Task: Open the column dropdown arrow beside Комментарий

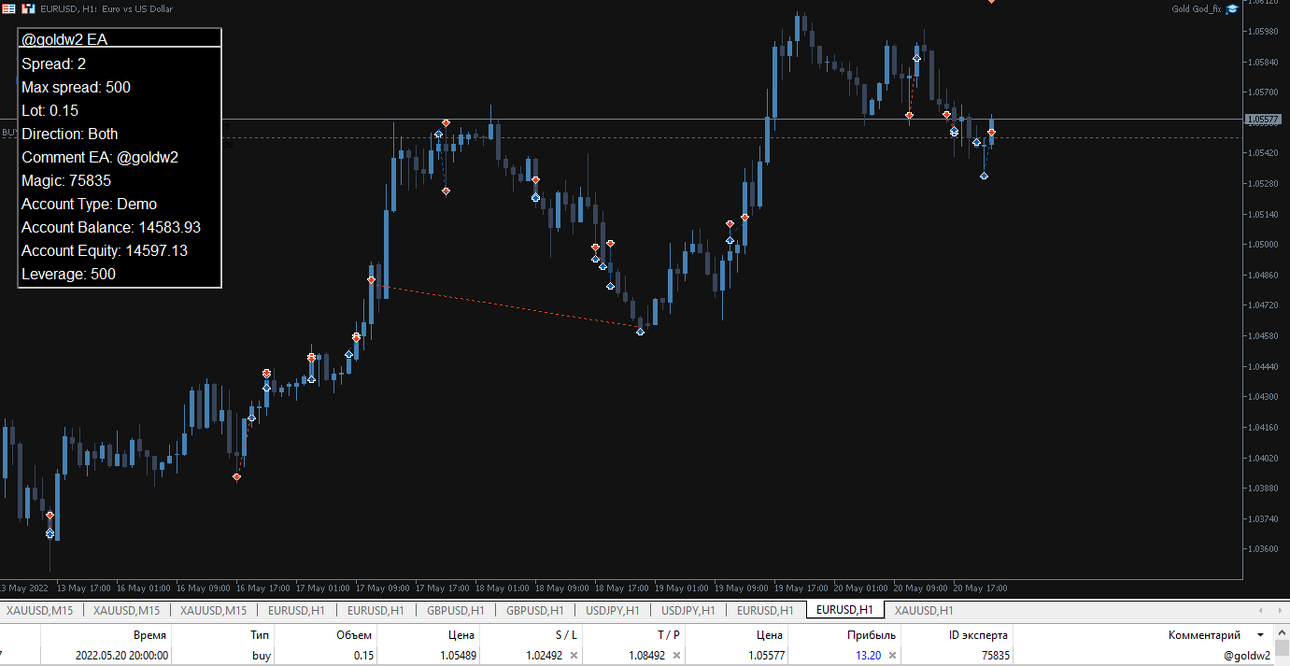Action: click(x=1260, y=635)
